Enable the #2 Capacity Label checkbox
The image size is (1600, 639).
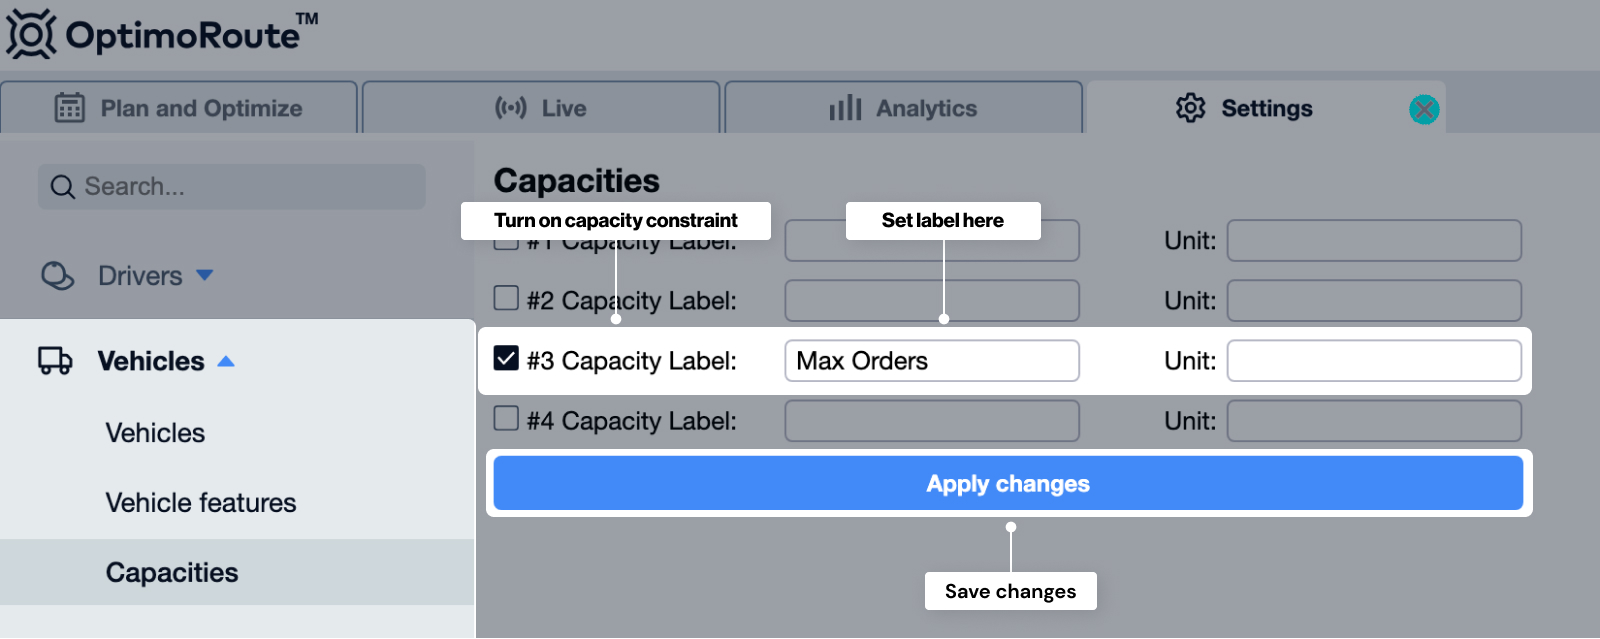click(x=506, y=298)
